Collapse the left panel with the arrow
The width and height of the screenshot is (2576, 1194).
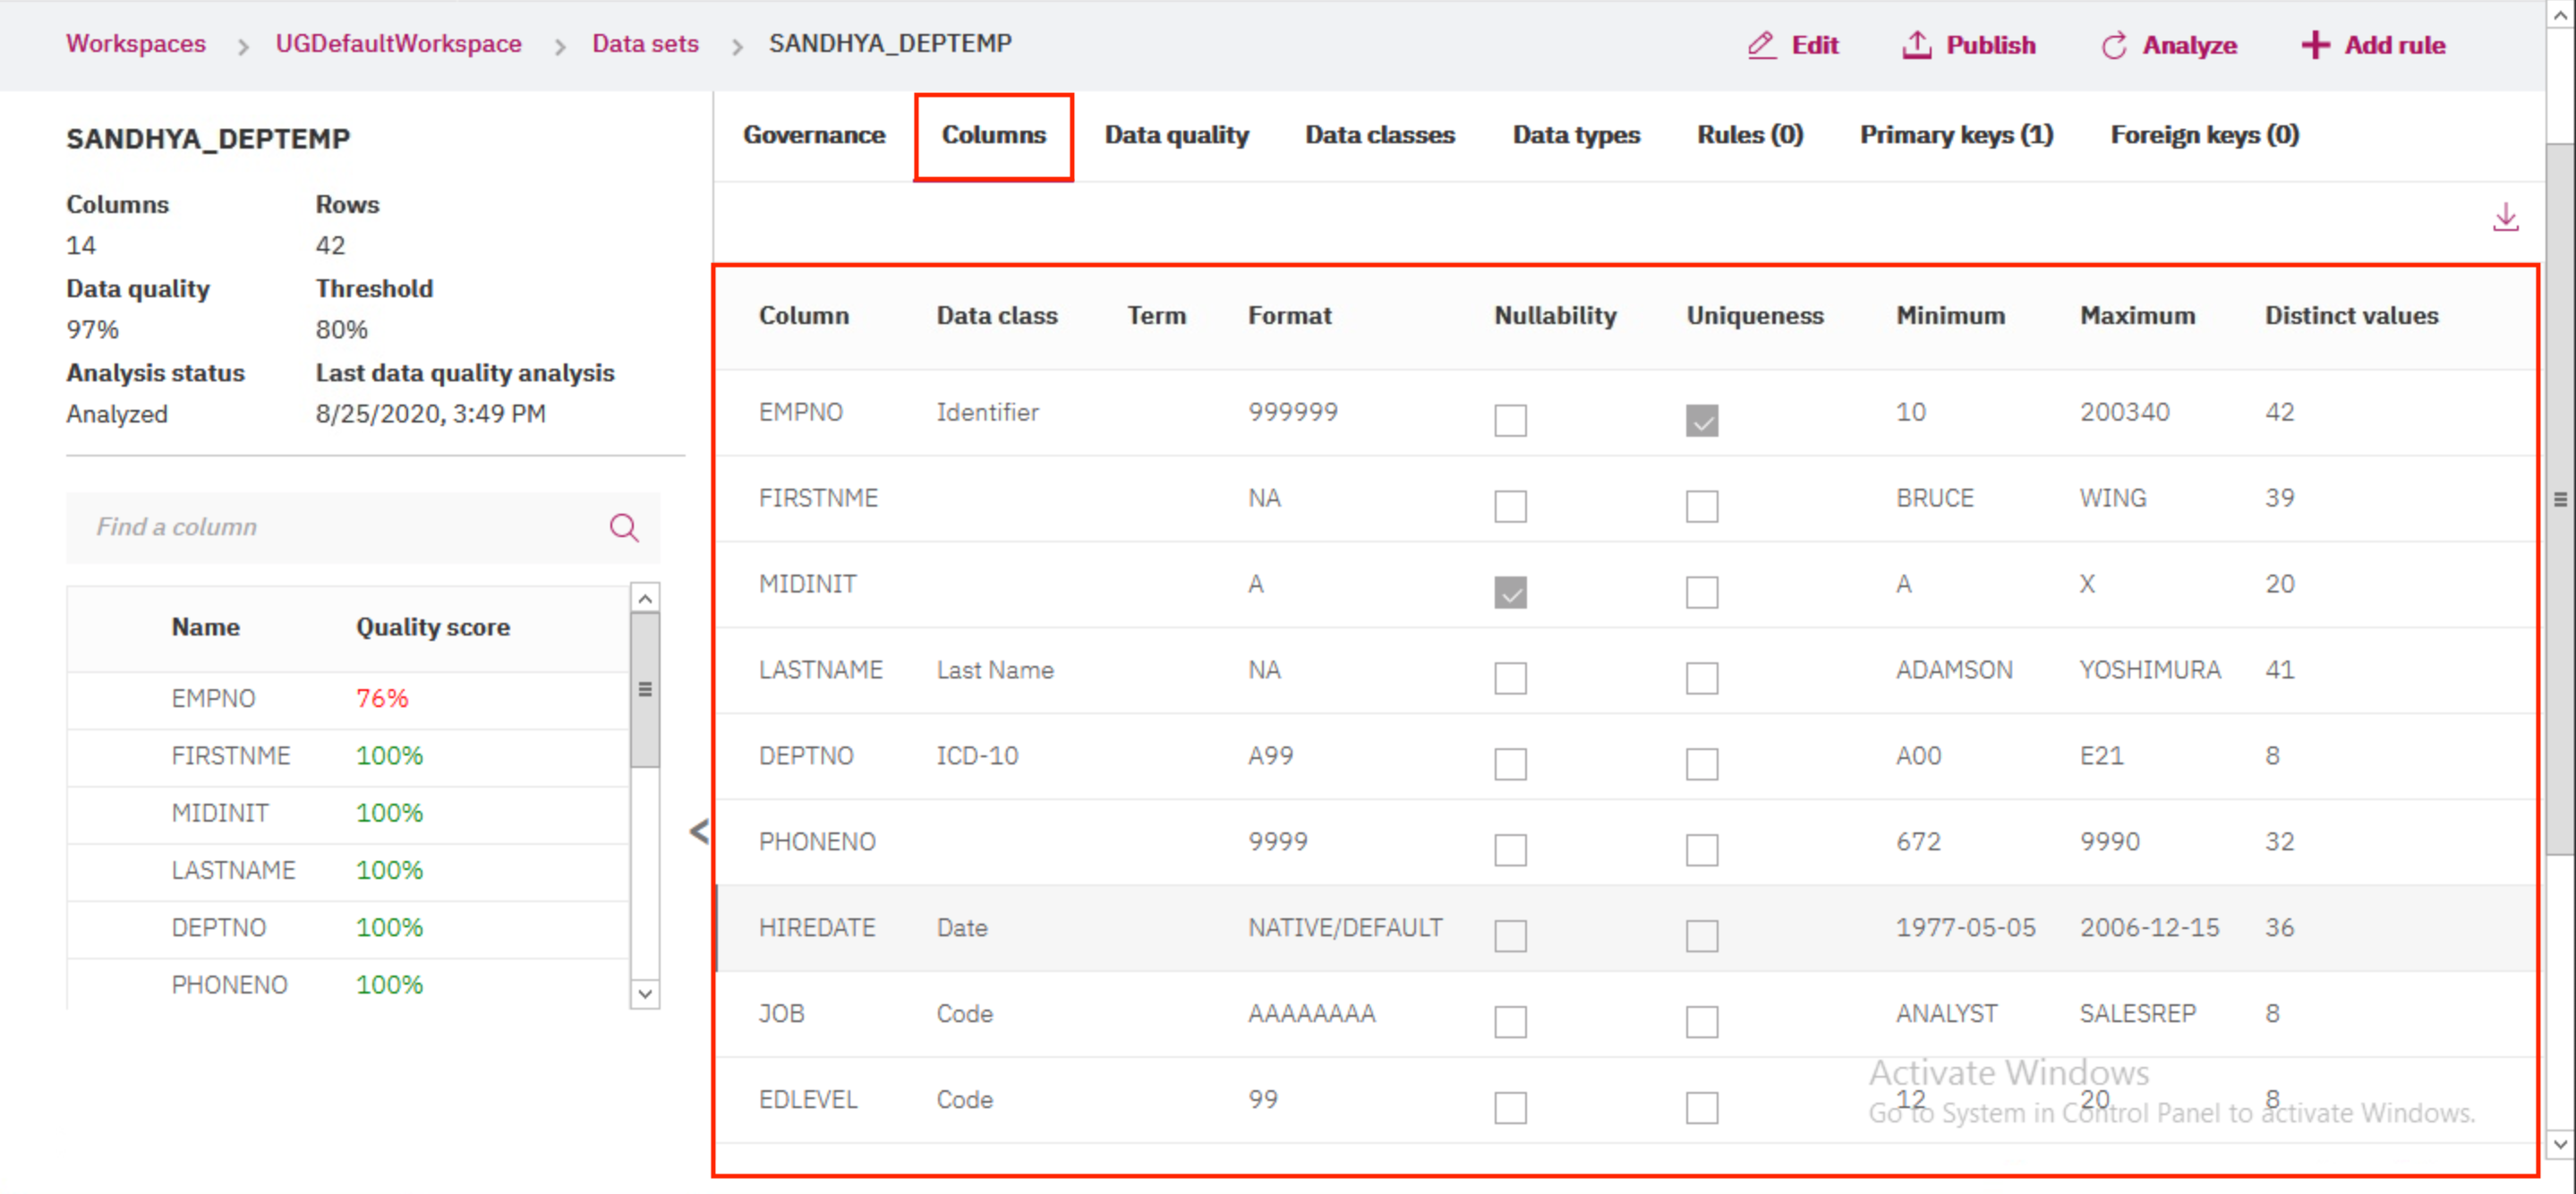tap(699, 831)
